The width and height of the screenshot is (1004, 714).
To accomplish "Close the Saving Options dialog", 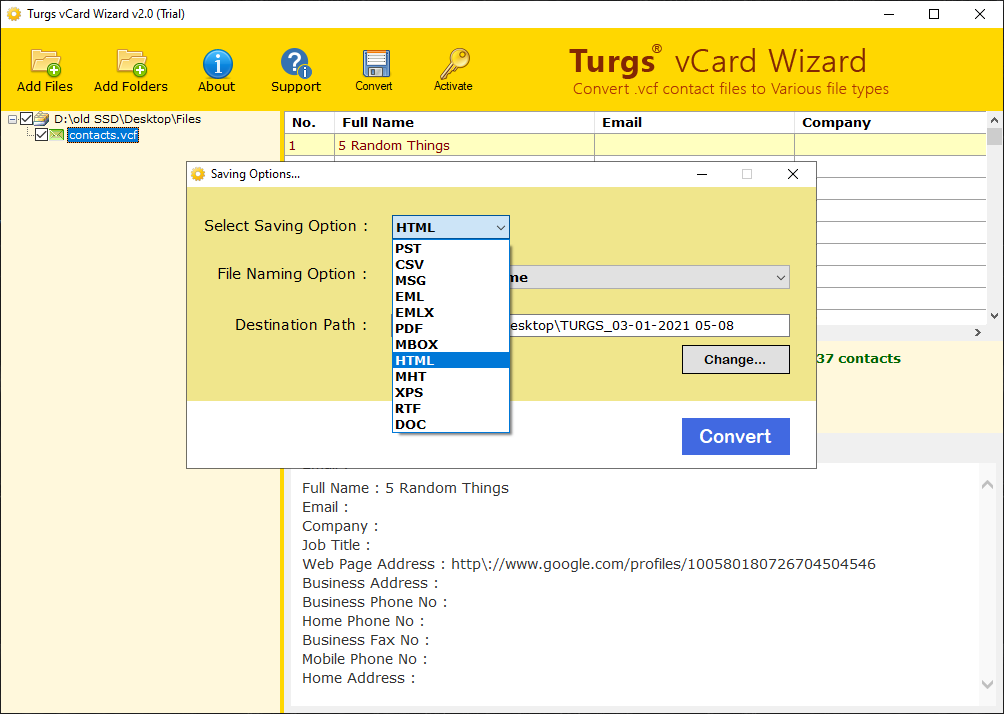I will pyautogui.click(x=793, y=174).
